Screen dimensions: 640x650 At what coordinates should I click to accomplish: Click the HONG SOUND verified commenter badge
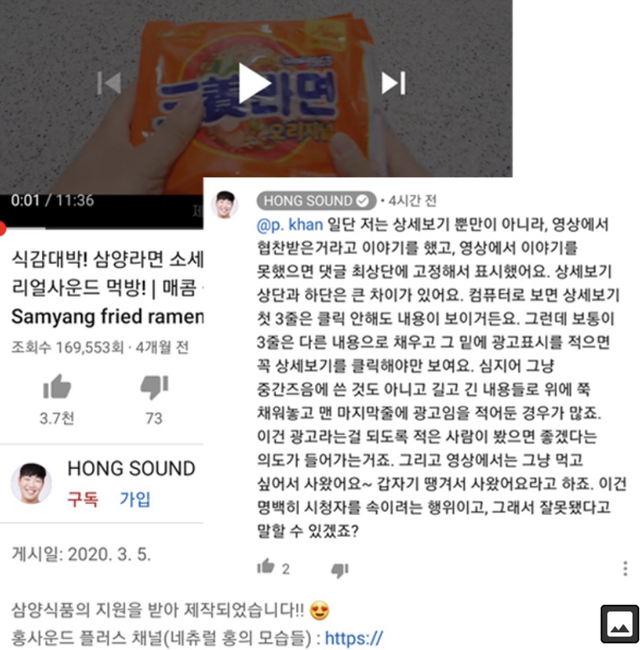(x=316, y=201)
